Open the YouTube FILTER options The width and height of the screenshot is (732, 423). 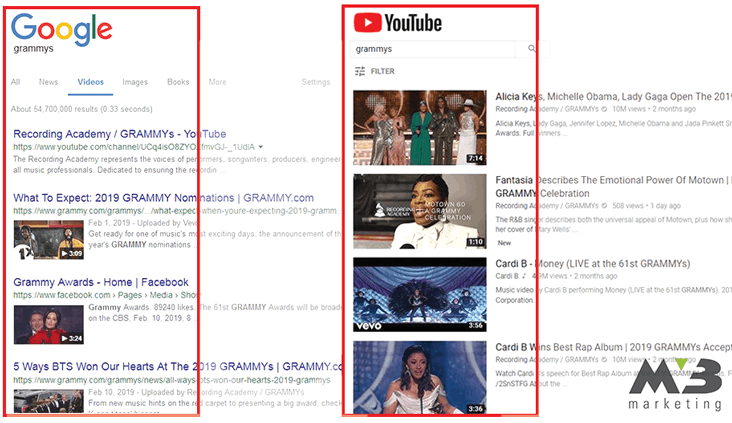click(x=374, y=71)
